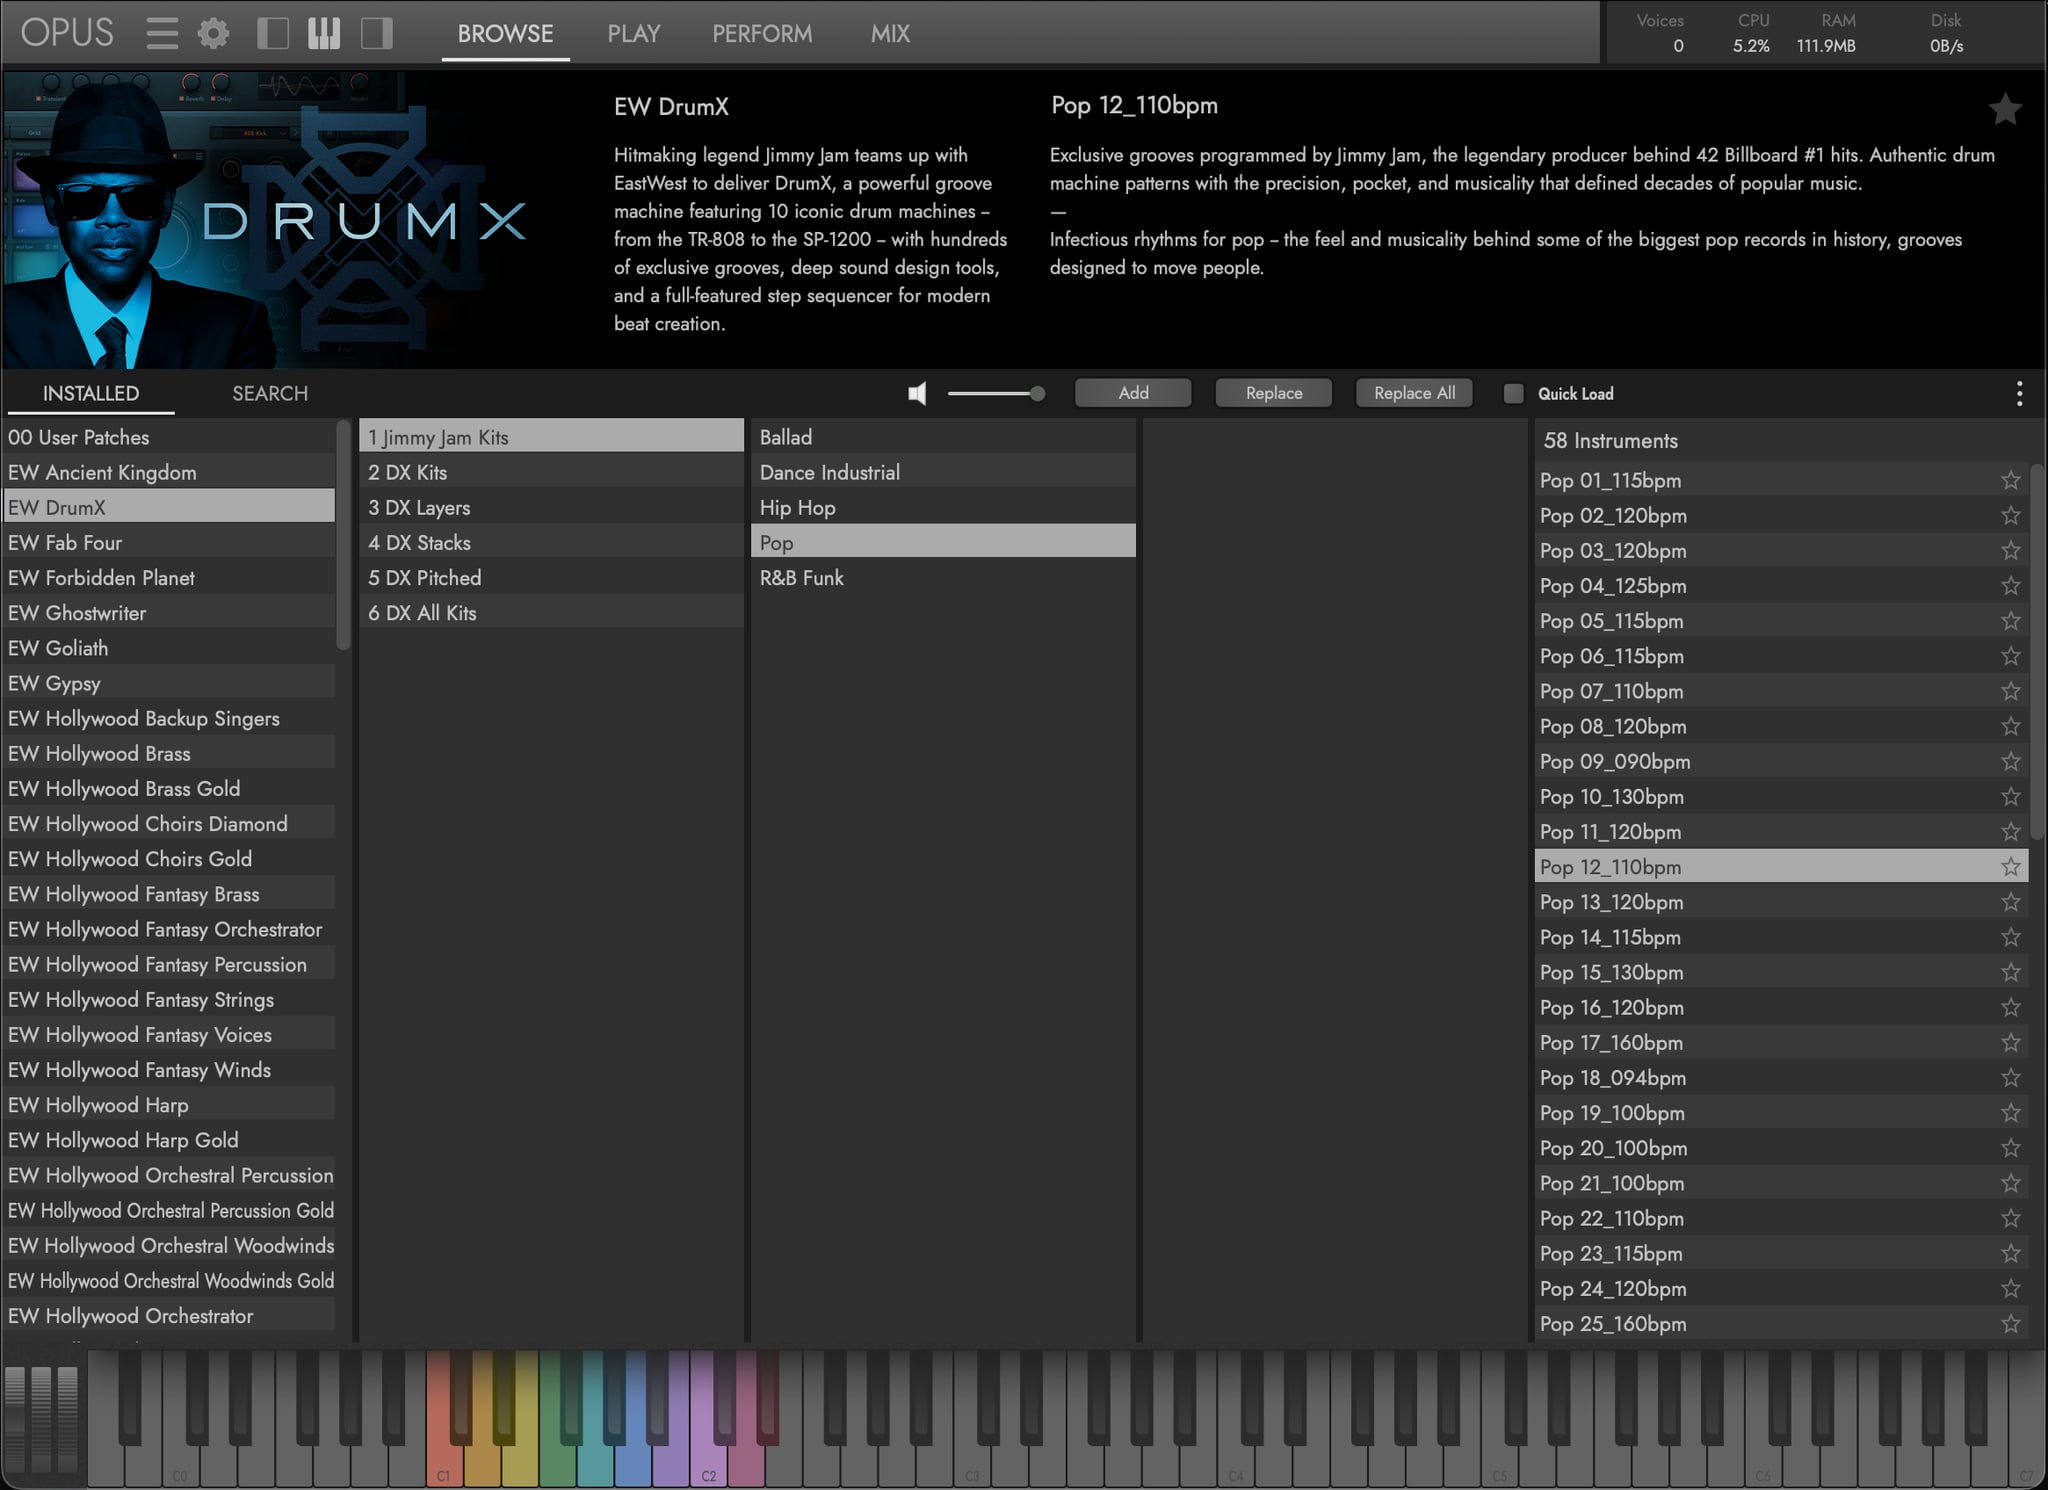Click the library list scrollbar

[x=344, y=535]
